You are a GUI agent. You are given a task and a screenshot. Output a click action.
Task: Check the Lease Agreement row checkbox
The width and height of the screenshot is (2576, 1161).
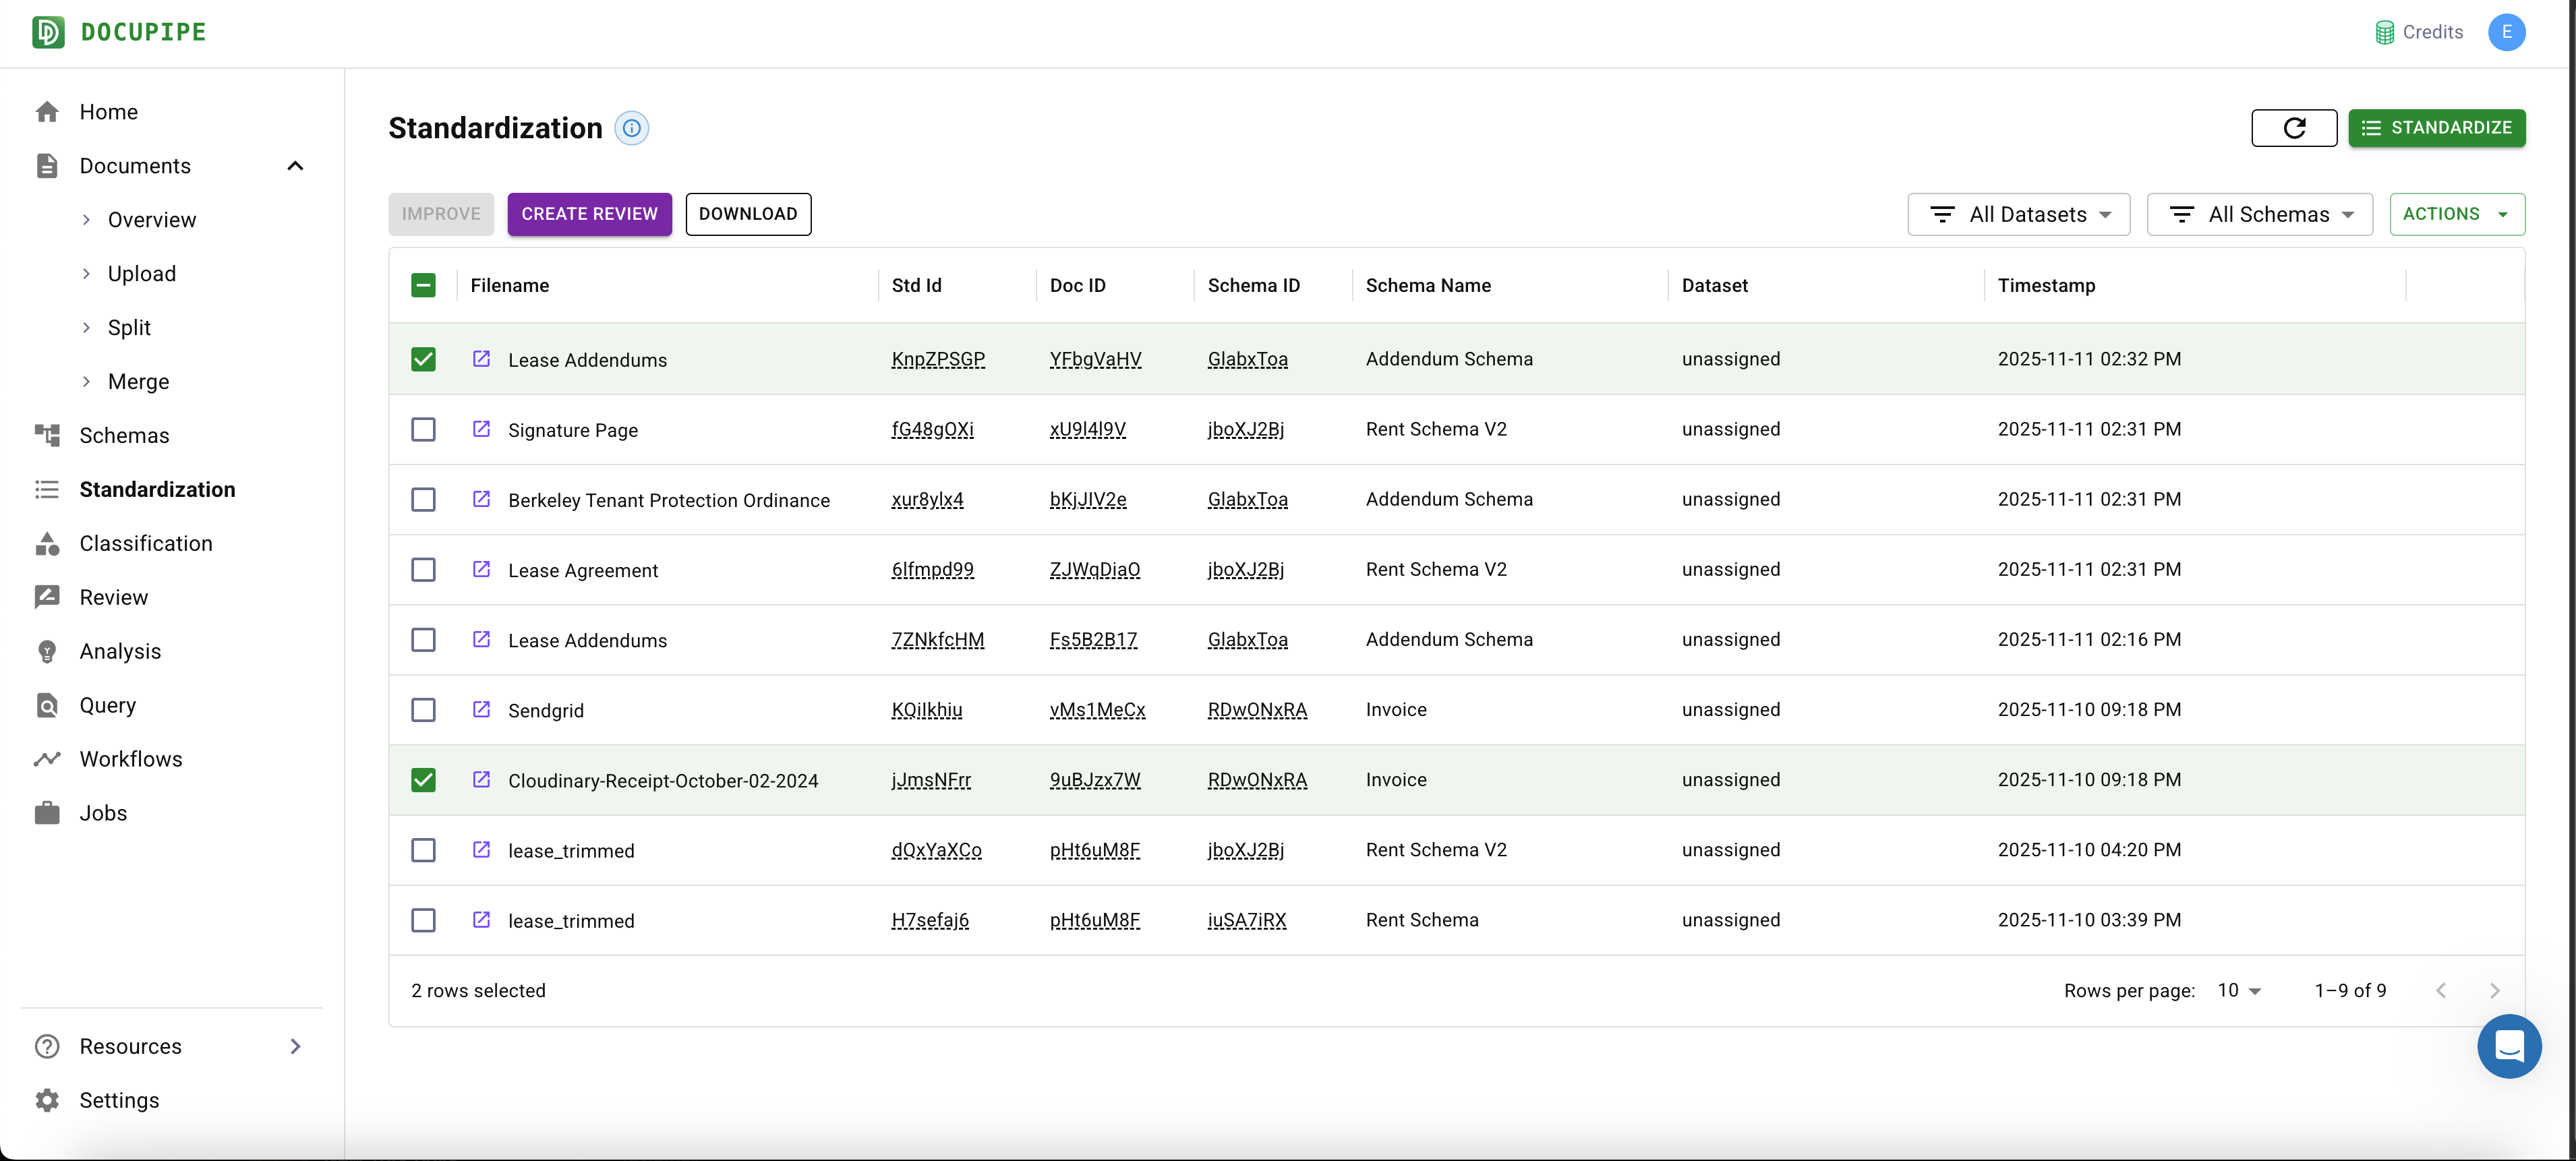tap(423, 569)
